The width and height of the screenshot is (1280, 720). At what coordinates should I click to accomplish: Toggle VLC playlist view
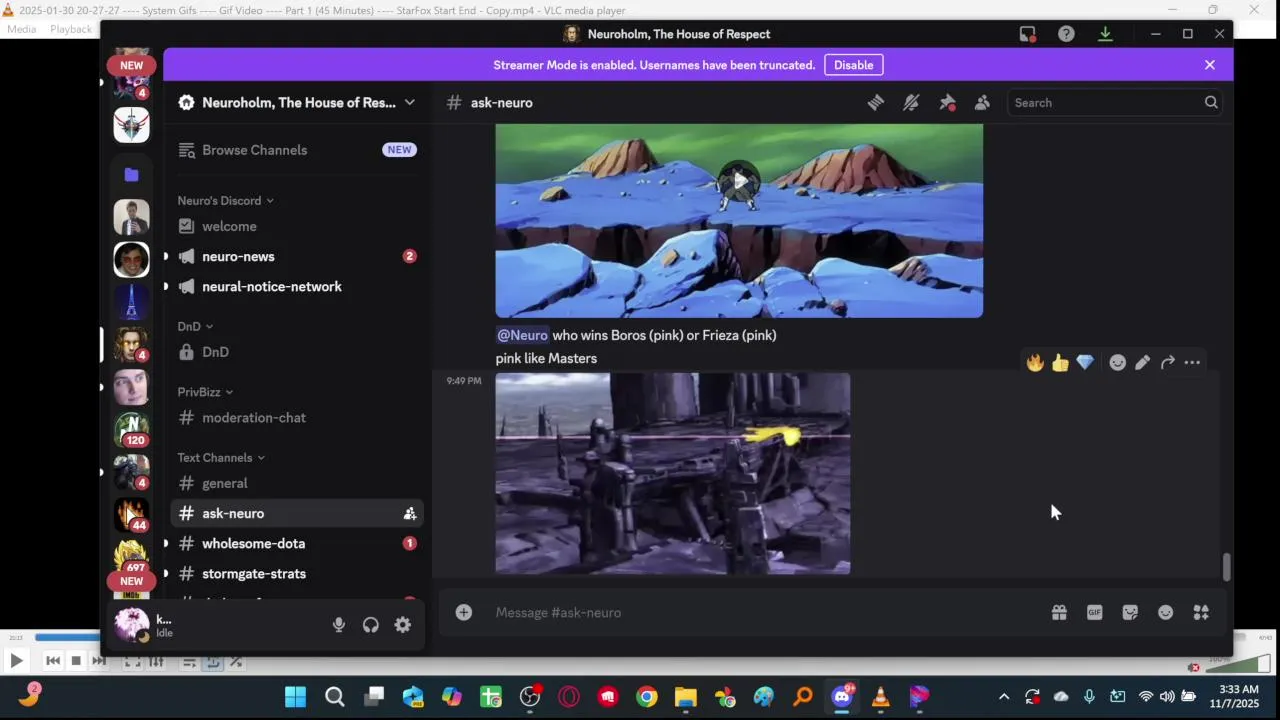pyautogui.click(x=189, y=661)
